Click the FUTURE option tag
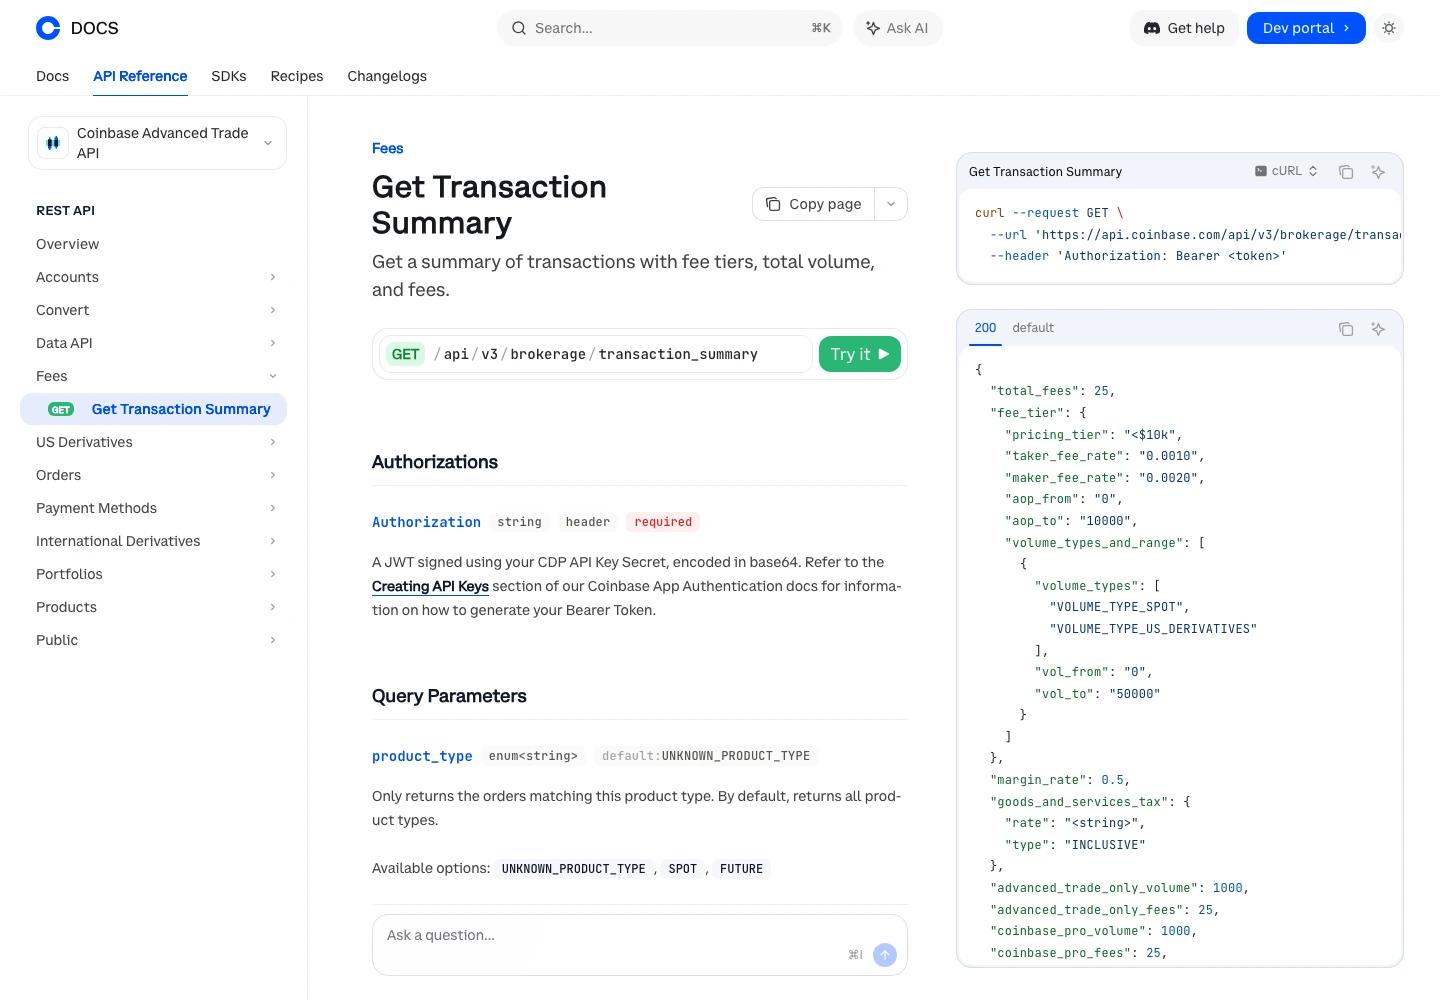 coord(741,869)
